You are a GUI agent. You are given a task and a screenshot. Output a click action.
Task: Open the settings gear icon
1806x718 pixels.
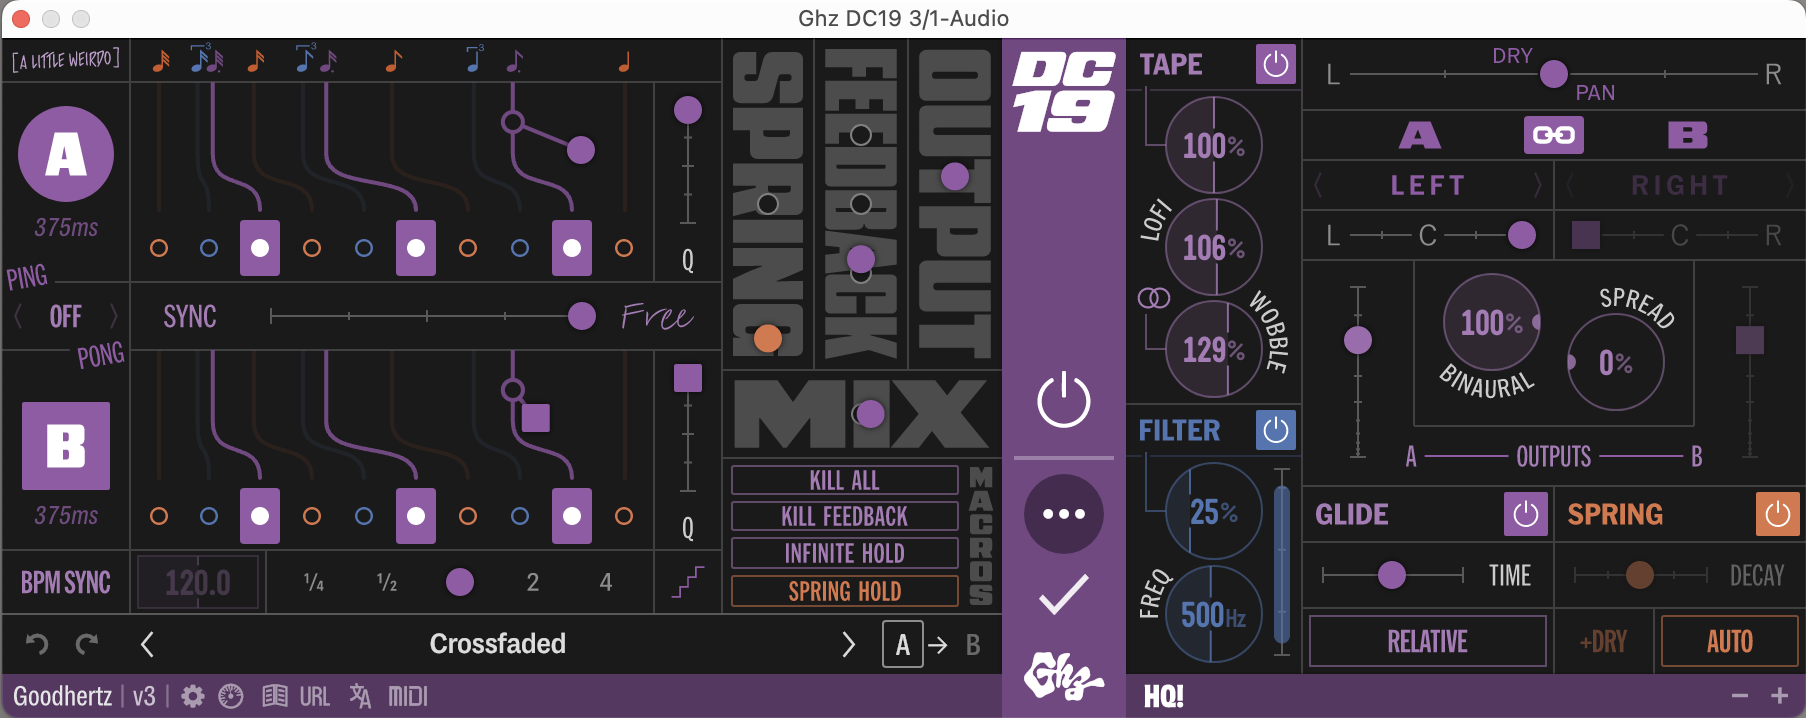click(193, 696)
